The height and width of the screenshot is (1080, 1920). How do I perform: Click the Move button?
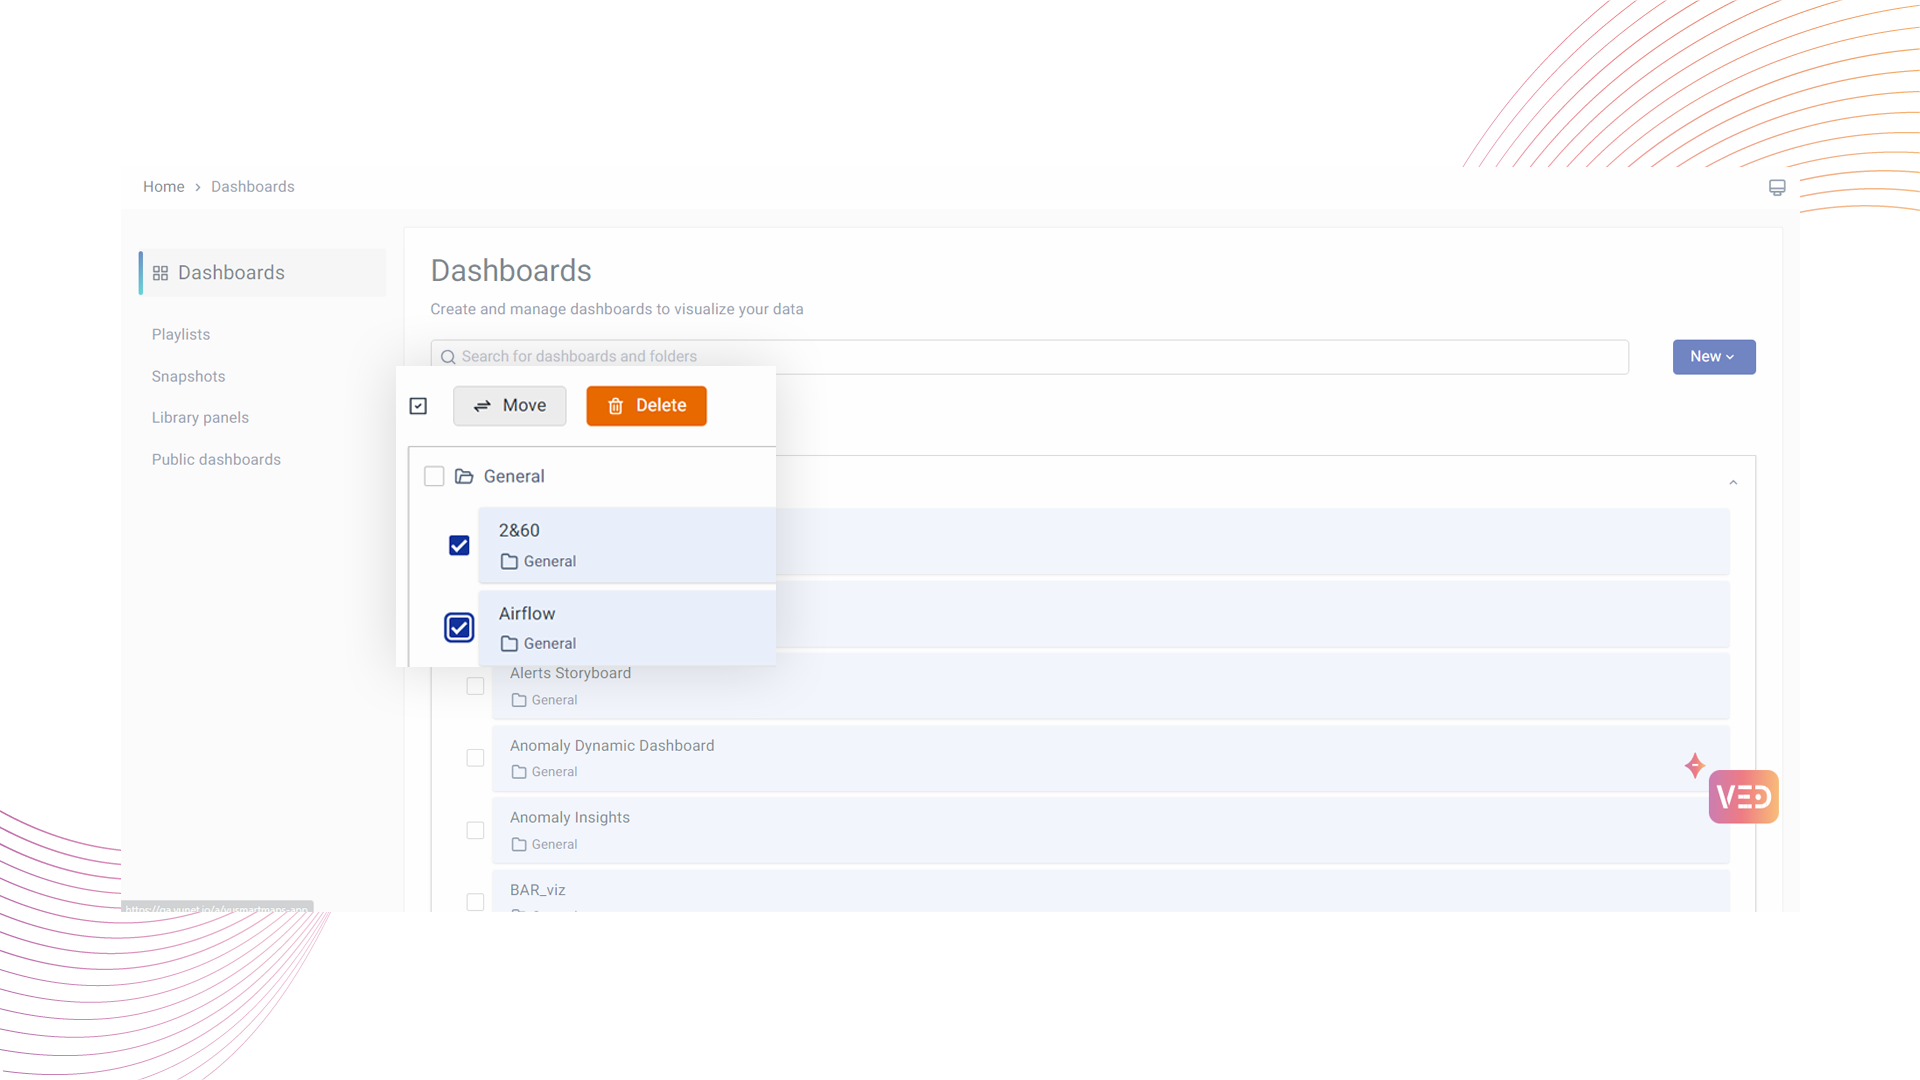[x=509, y=406]
